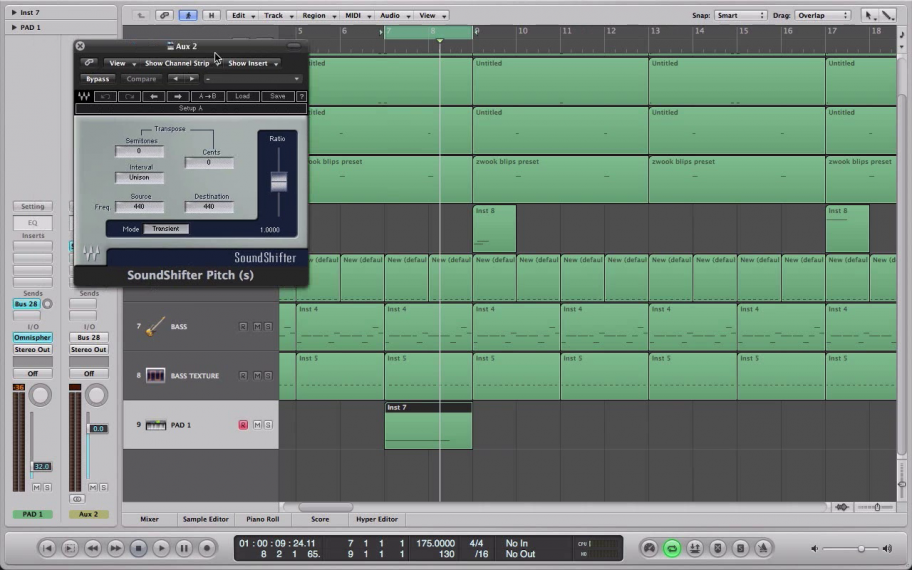The image size is (912, 570).
Task: Toggle the metronome click icon
Action: tap(763, 548)
